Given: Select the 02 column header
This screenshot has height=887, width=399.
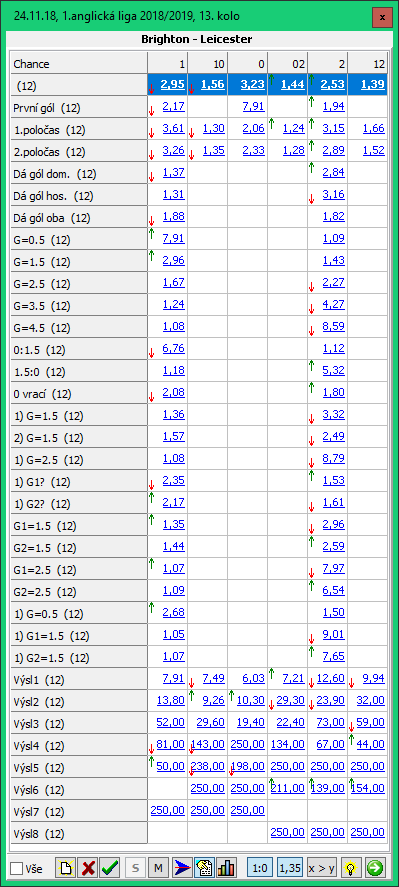Looking at the screenshot, I should [288, 63].
